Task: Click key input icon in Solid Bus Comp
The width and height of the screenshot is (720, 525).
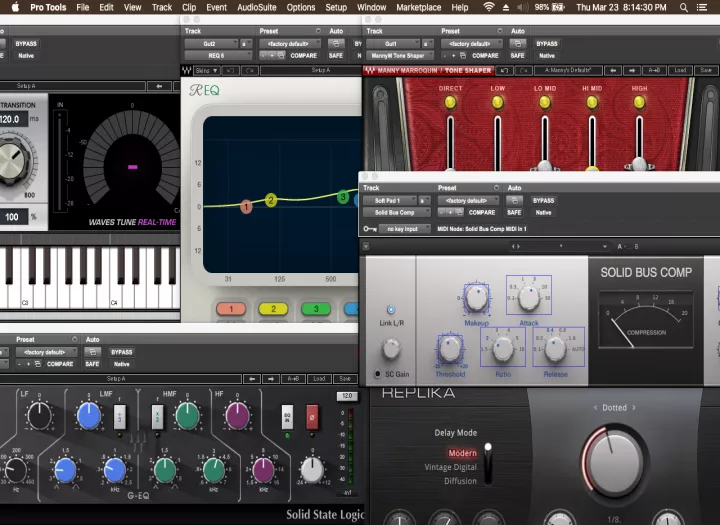Action: pos(370,229)
